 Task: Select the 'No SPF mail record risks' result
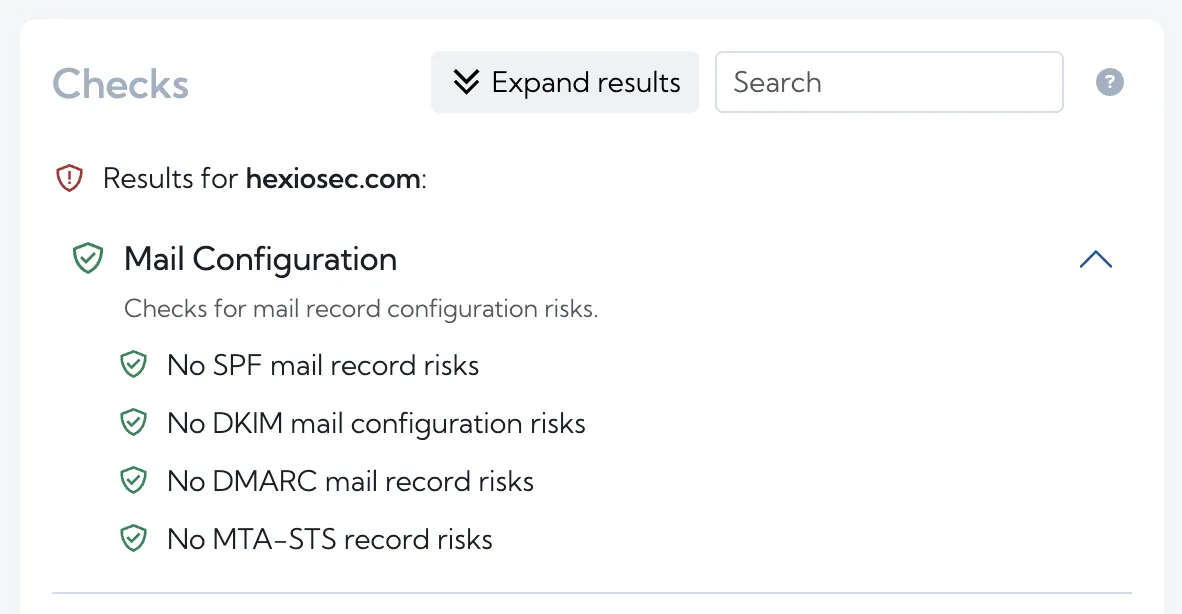pyautogui.click(x=323, y=364)
